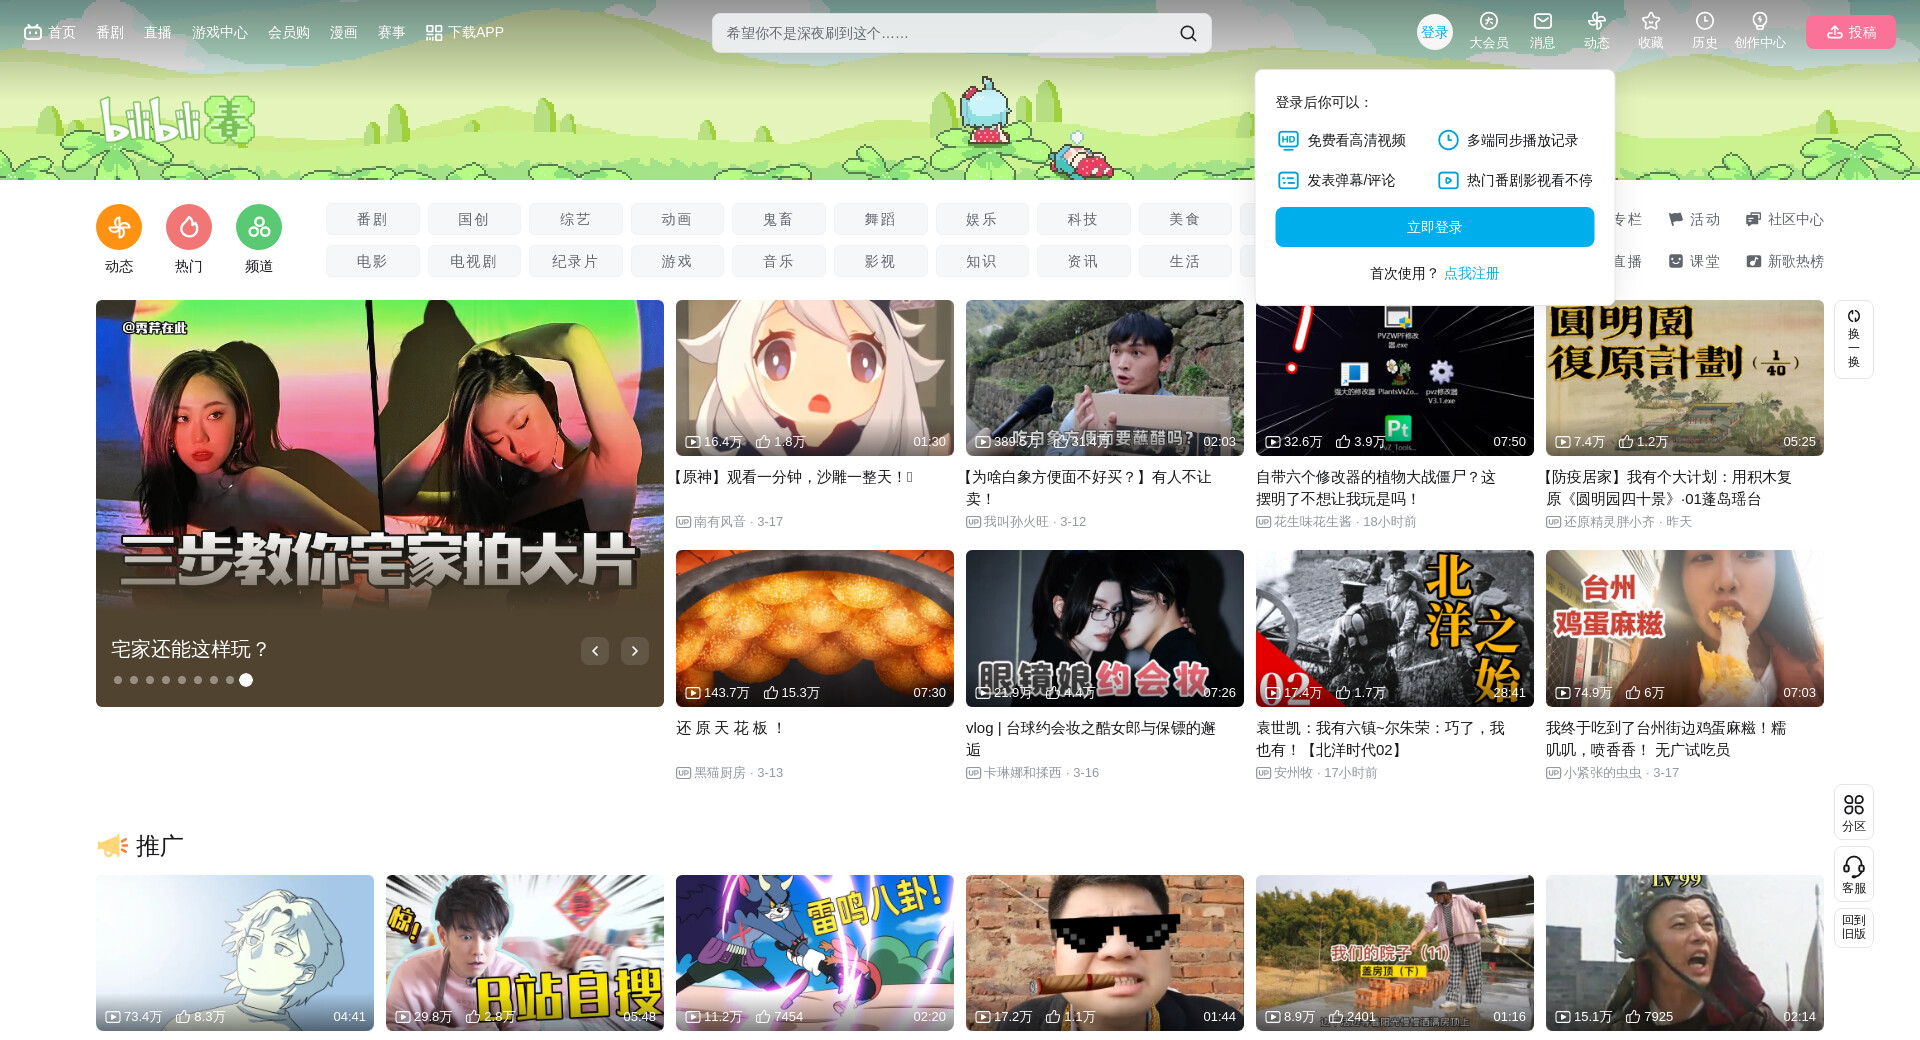Screen dimensions: 1920x1040
Task: Open 会员购 in top navigation
Action: [x=289, y=32]
